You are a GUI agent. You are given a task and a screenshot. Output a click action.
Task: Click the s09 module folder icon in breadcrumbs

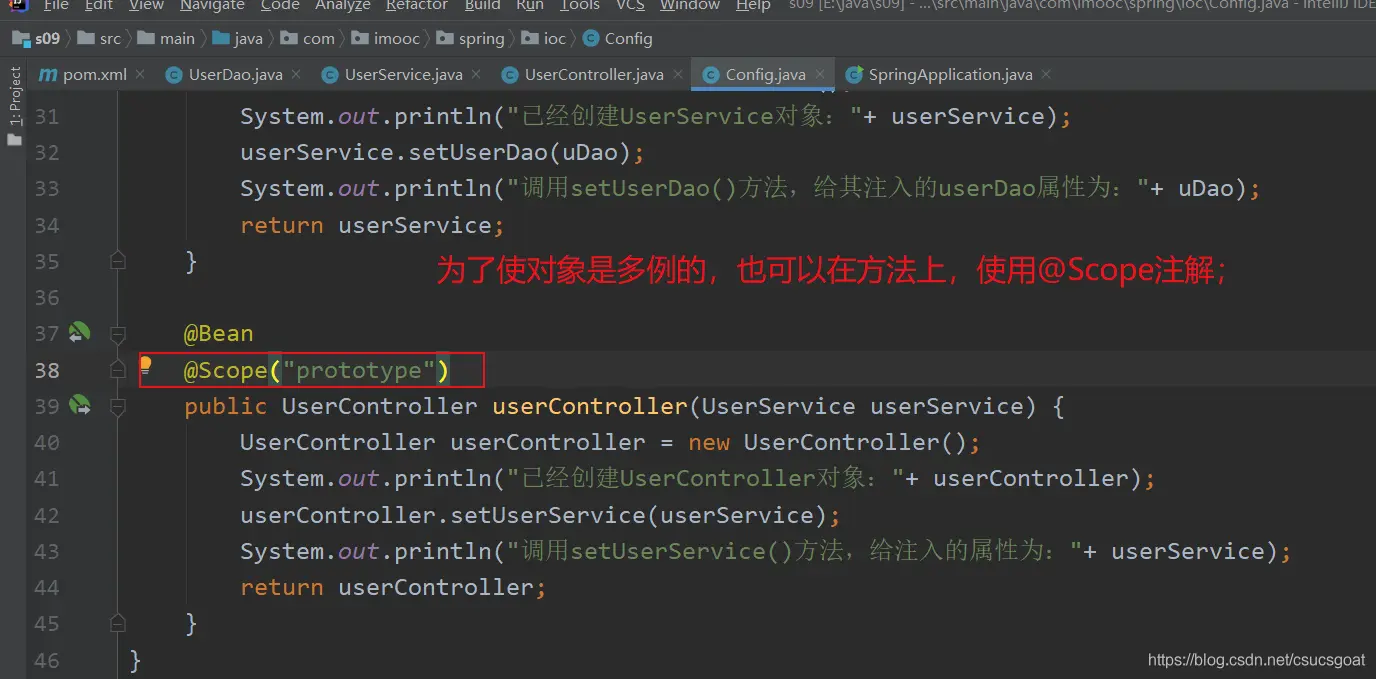[20, 39]
